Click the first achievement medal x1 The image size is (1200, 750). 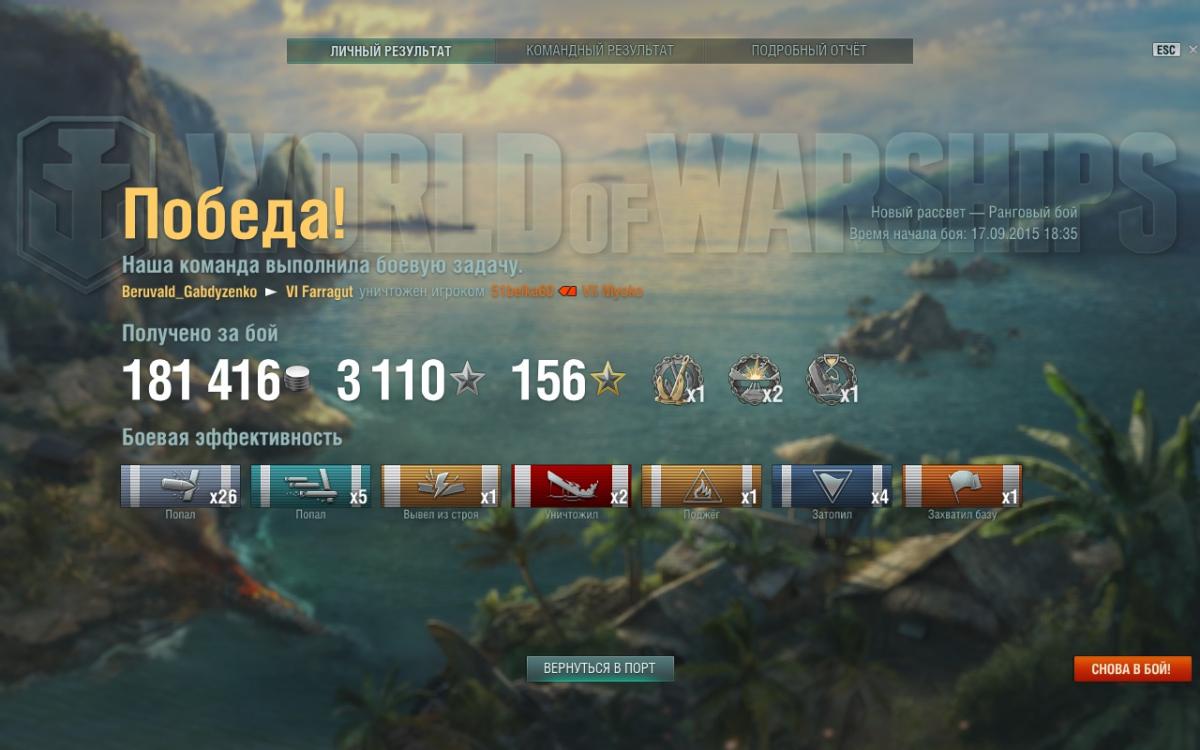pyautogui.click(x=677, y=380)
